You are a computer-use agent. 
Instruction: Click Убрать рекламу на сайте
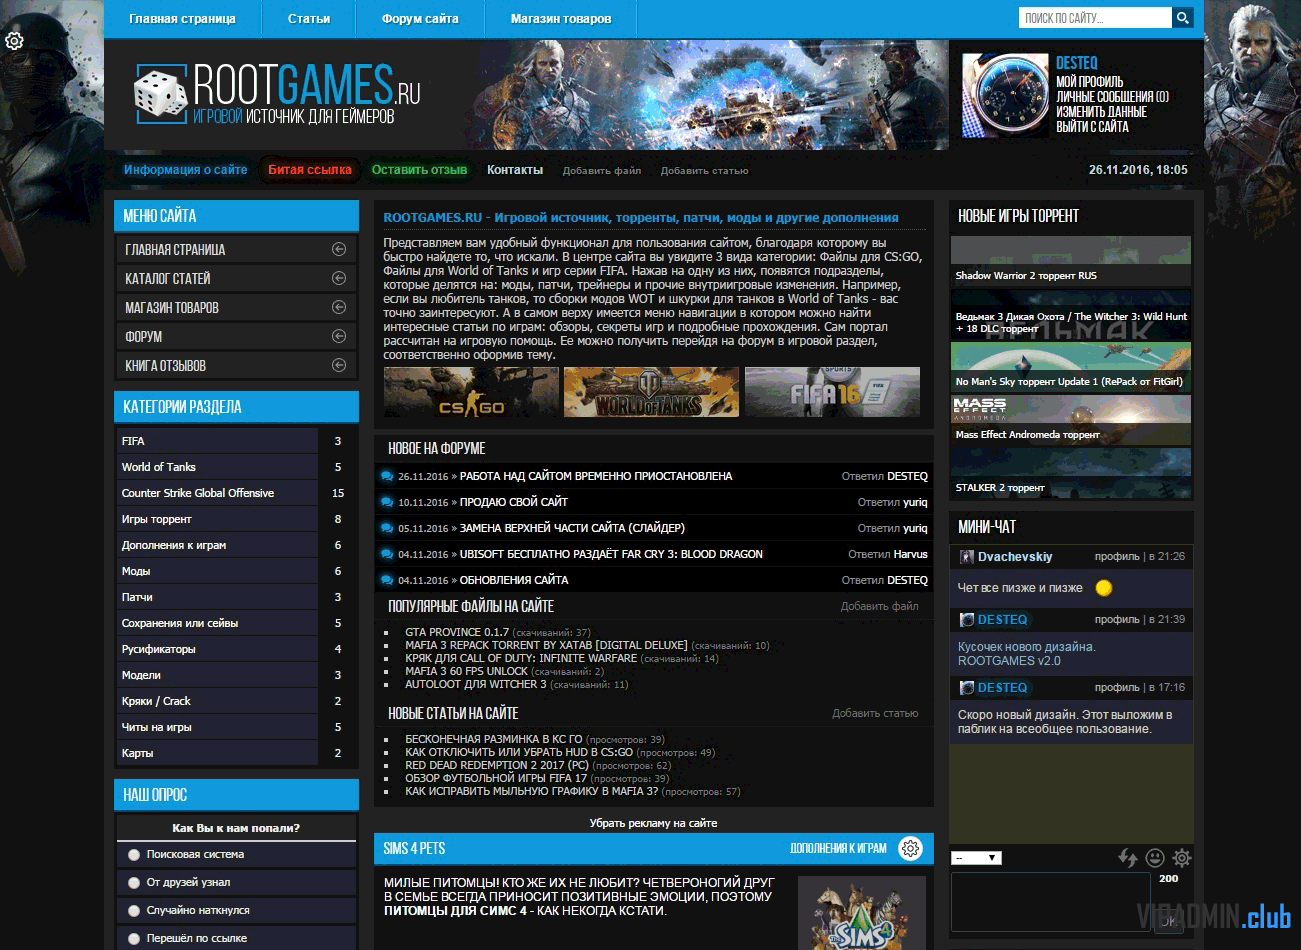click(x=653, y=823)
